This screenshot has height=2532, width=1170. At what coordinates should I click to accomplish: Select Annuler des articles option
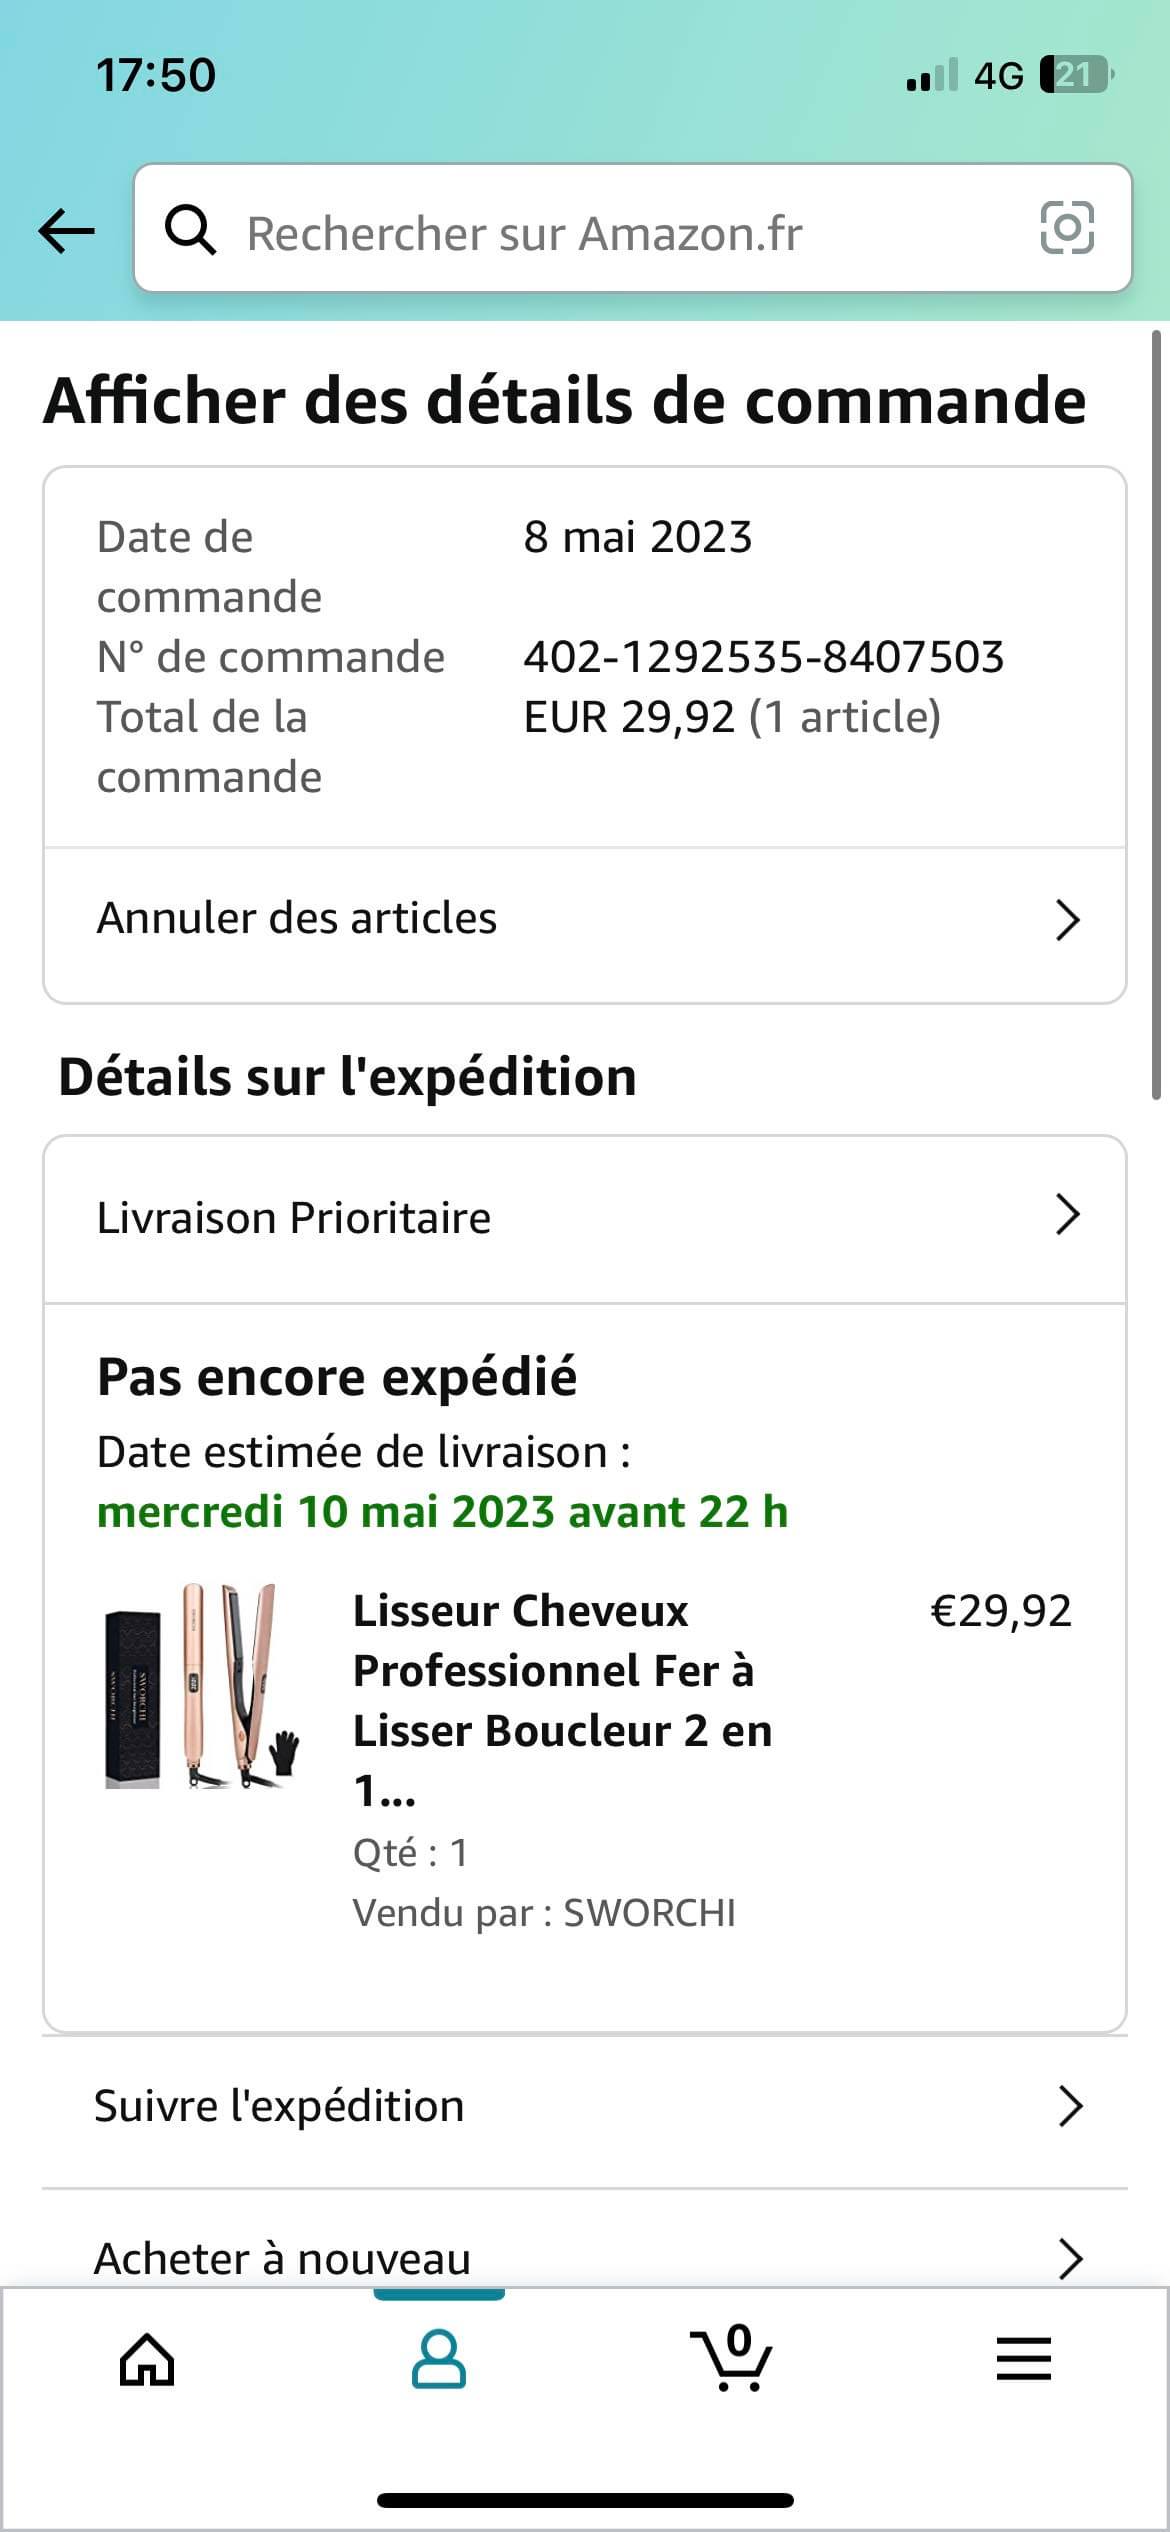297,919
